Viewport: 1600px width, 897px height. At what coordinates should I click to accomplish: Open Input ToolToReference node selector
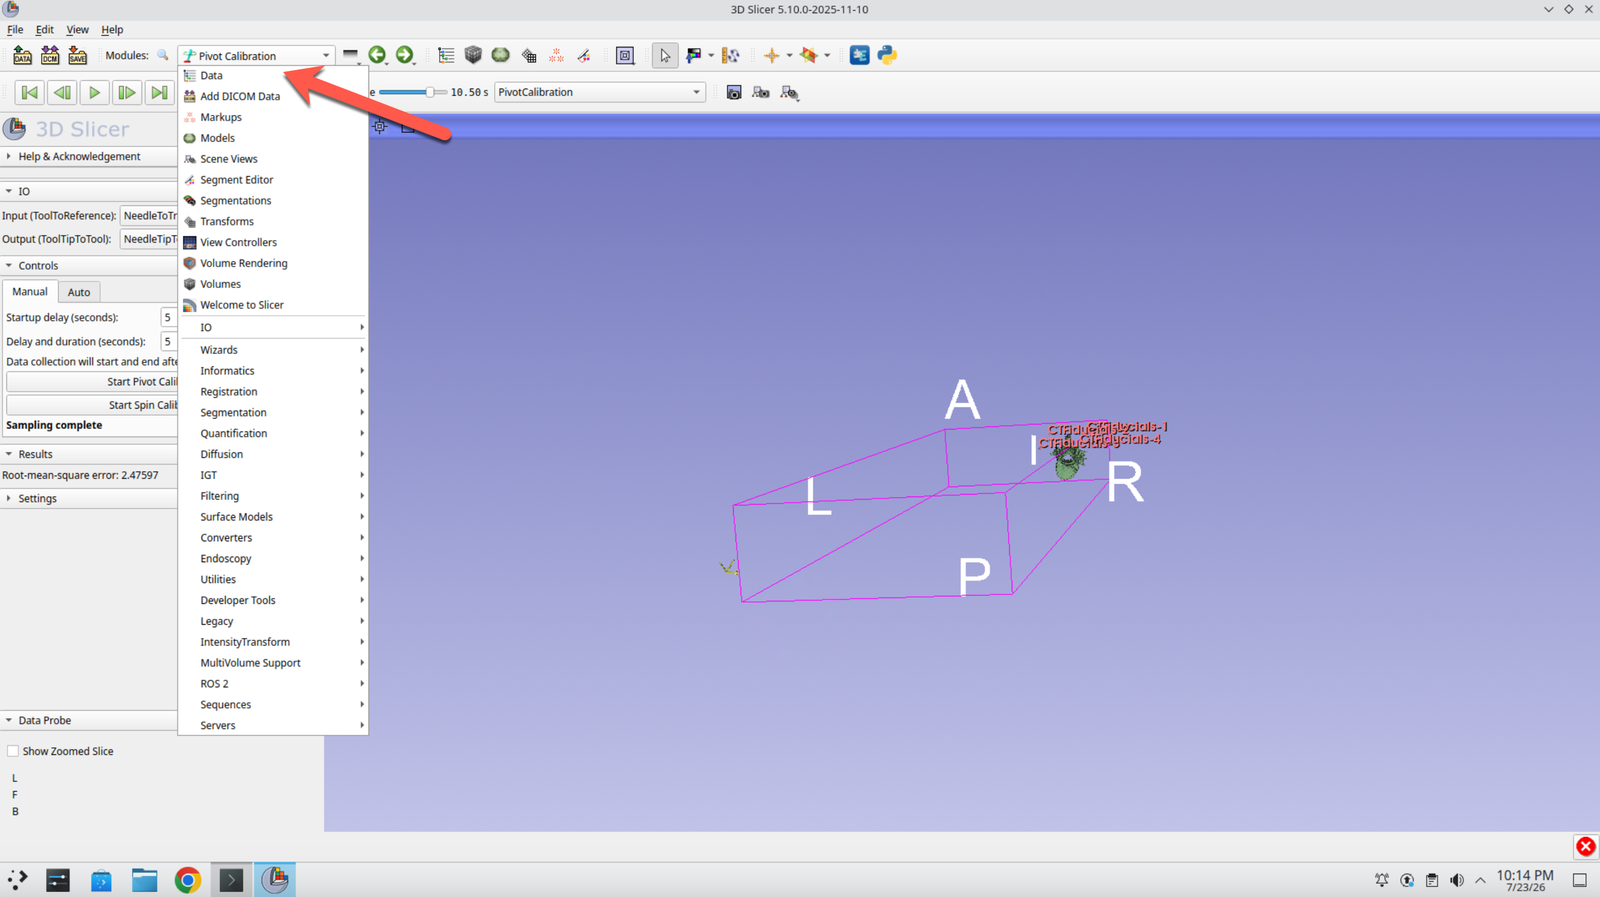pos(149,216)
